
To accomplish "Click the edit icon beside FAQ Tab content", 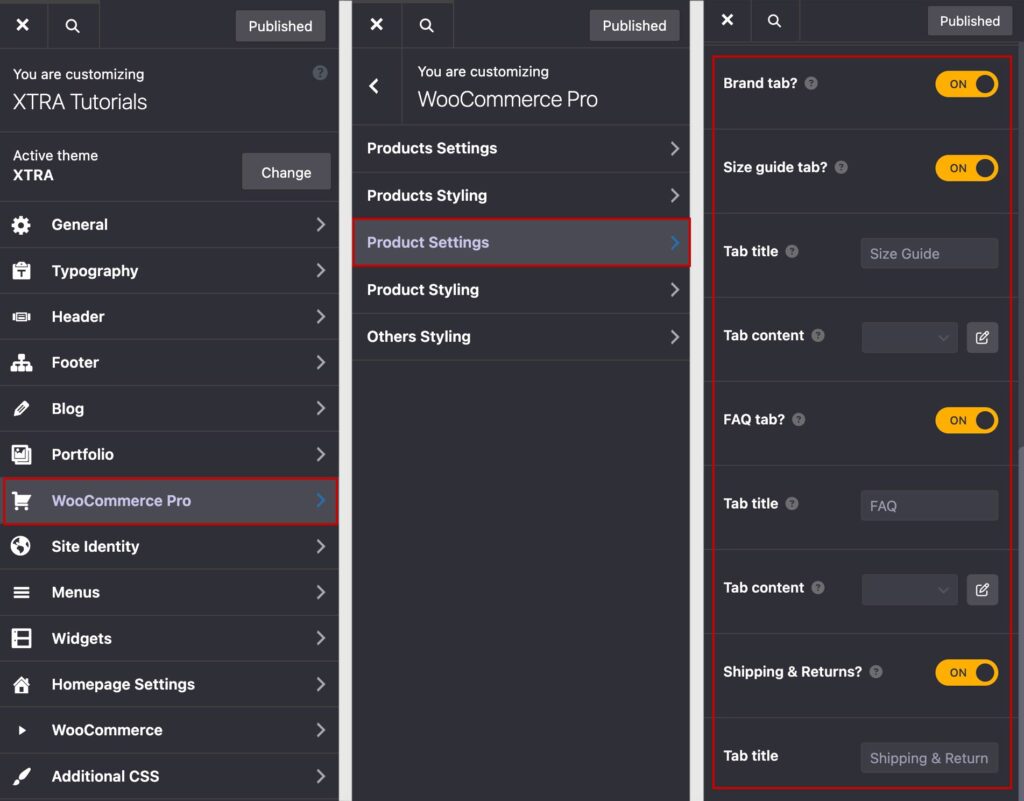I will click(x=982, y=589).
